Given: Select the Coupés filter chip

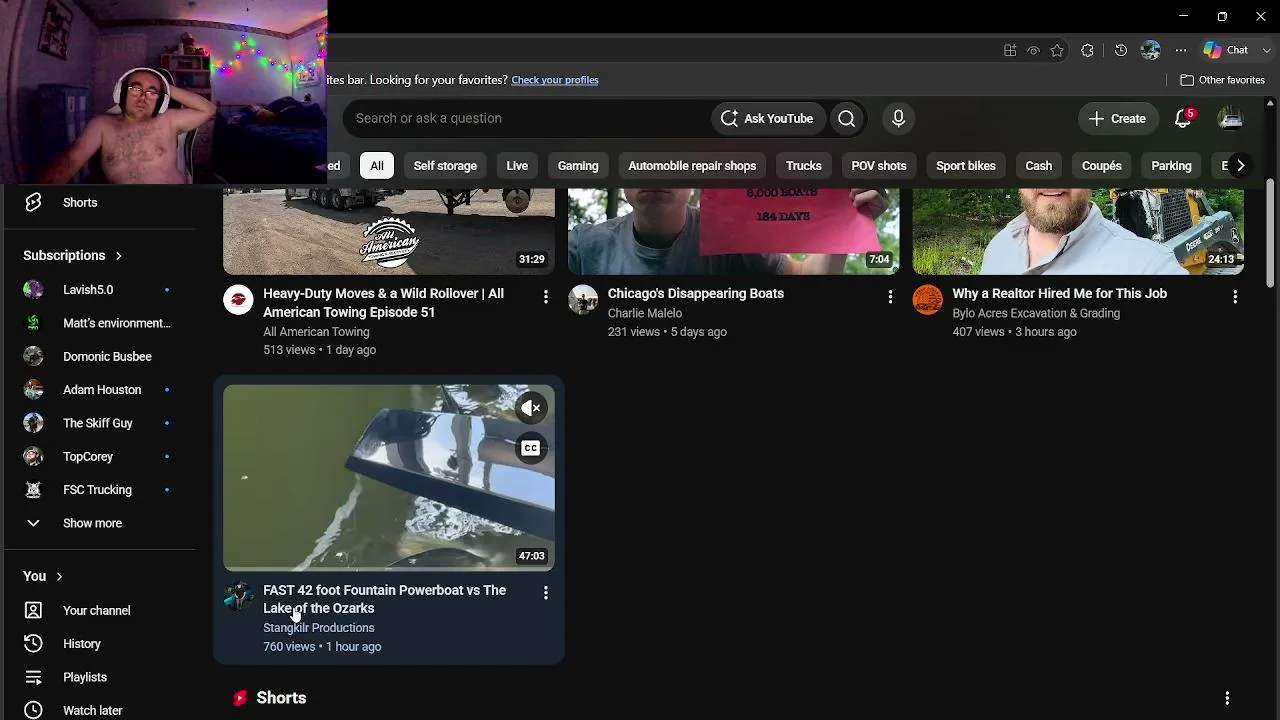Looking at the screenshot, I should point(1102,166).
